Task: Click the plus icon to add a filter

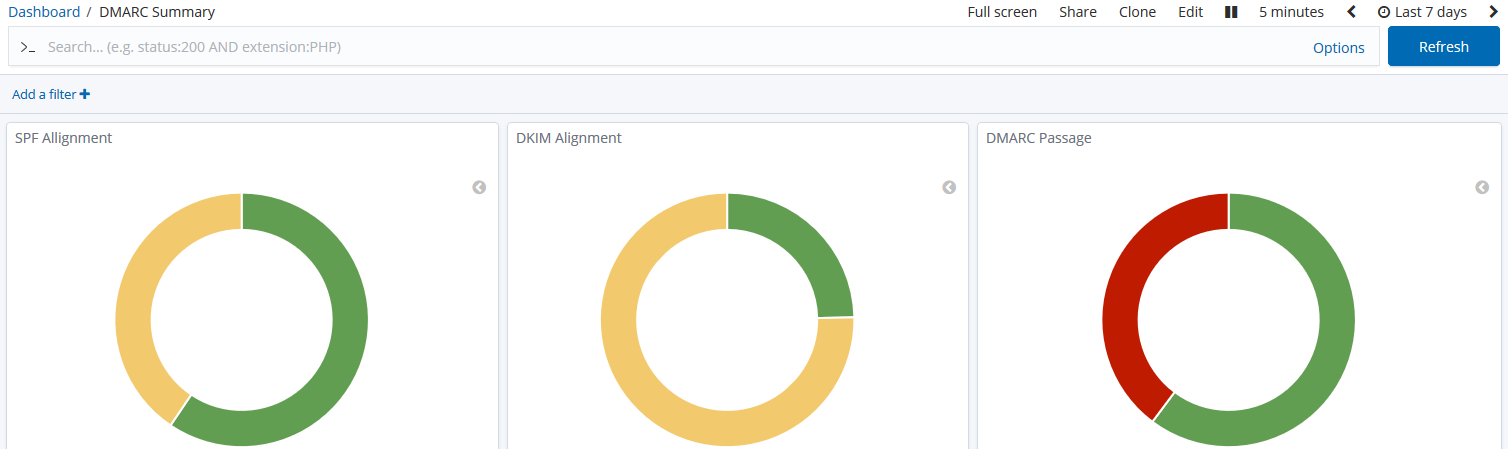Action: [85, 94]
